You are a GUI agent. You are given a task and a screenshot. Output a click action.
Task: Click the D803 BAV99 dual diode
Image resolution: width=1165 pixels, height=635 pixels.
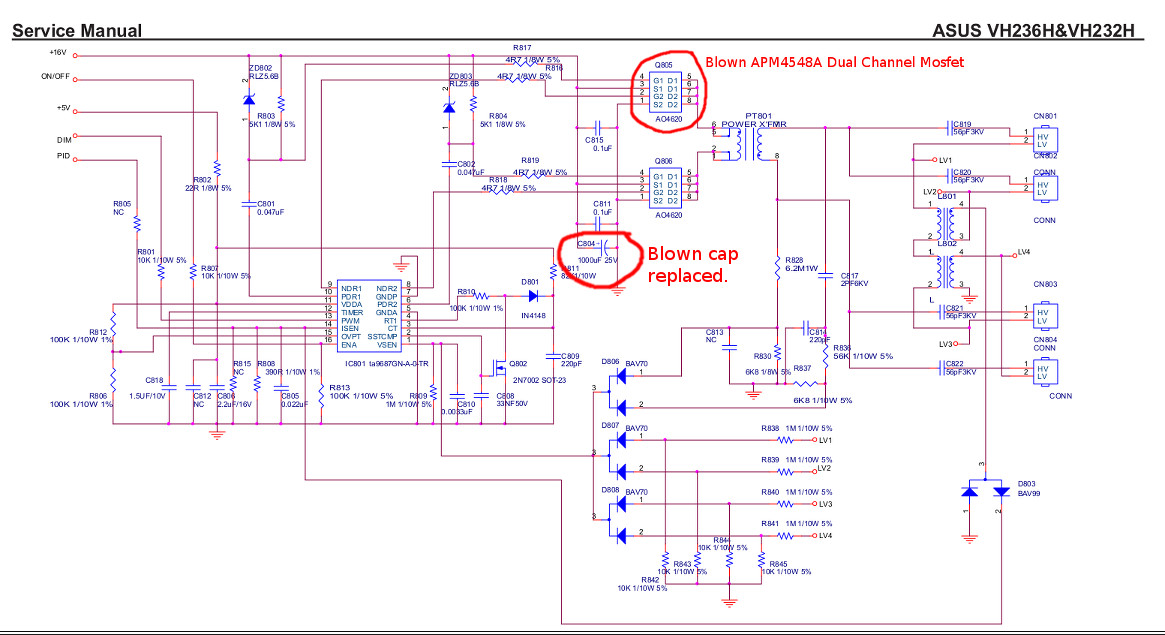(x=986, y=492)
